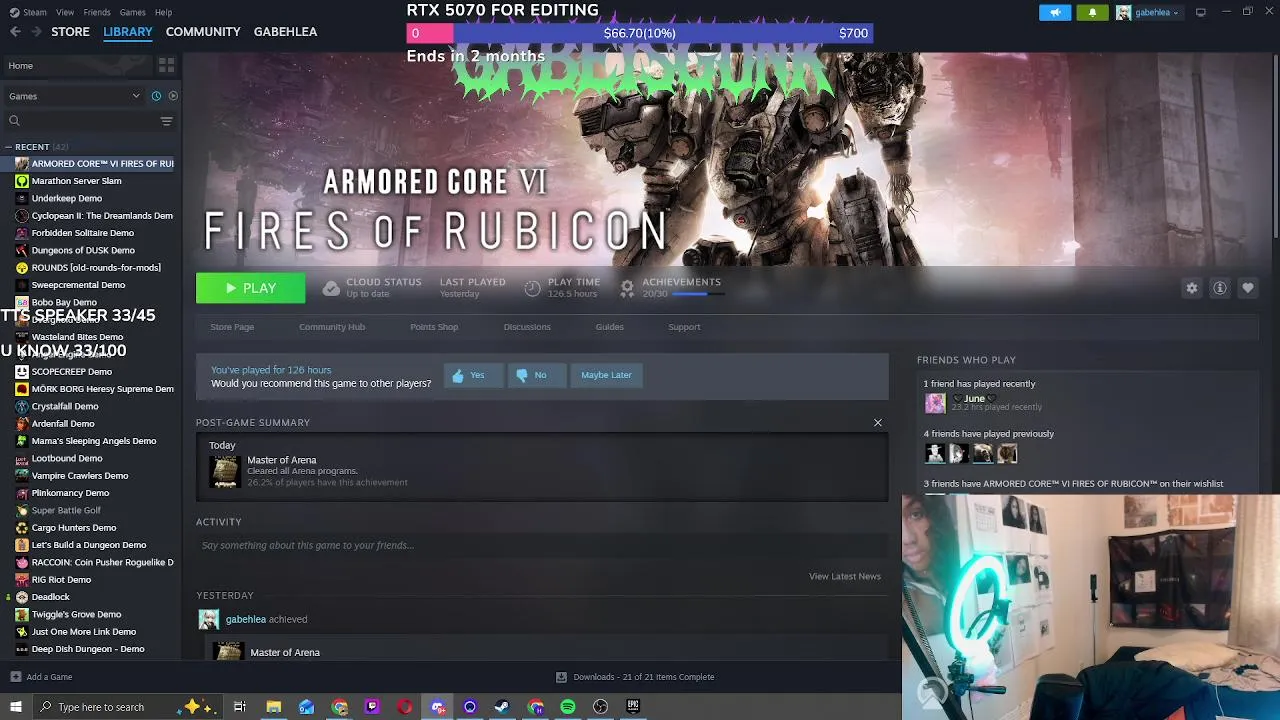Open game settings gear icon
The image size is (1280, 720).
1192,288
